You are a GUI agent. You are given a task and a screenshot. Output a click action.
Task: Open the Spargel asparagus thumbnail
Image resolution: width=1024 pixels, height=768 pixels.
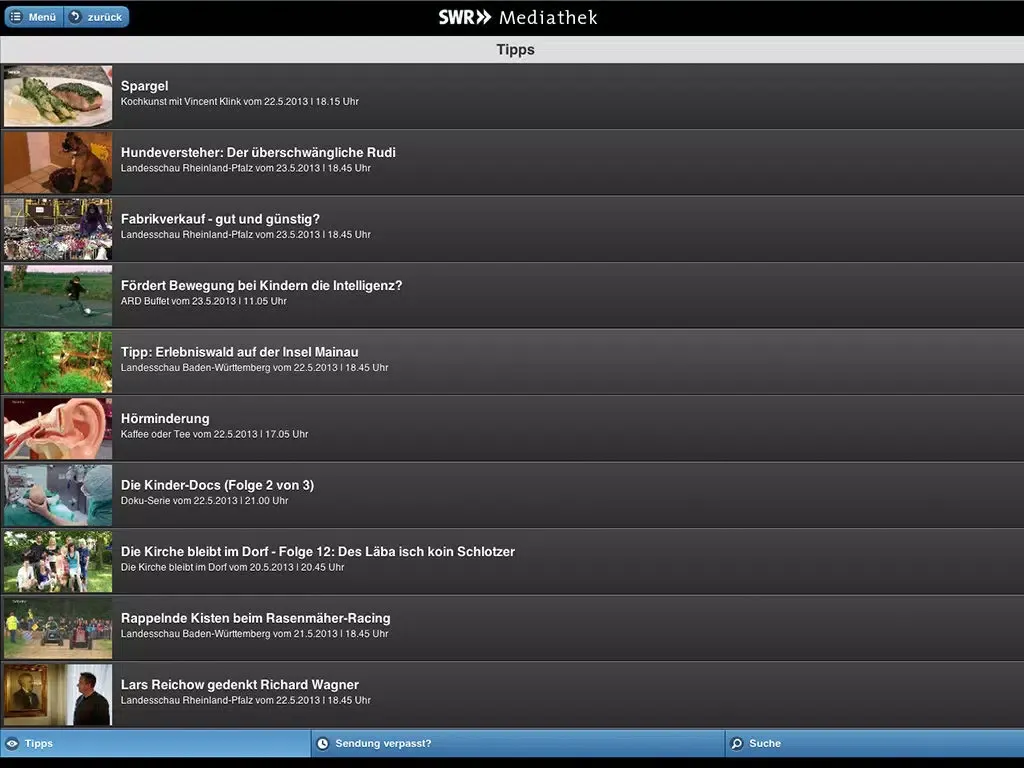(x=58, y=96)
